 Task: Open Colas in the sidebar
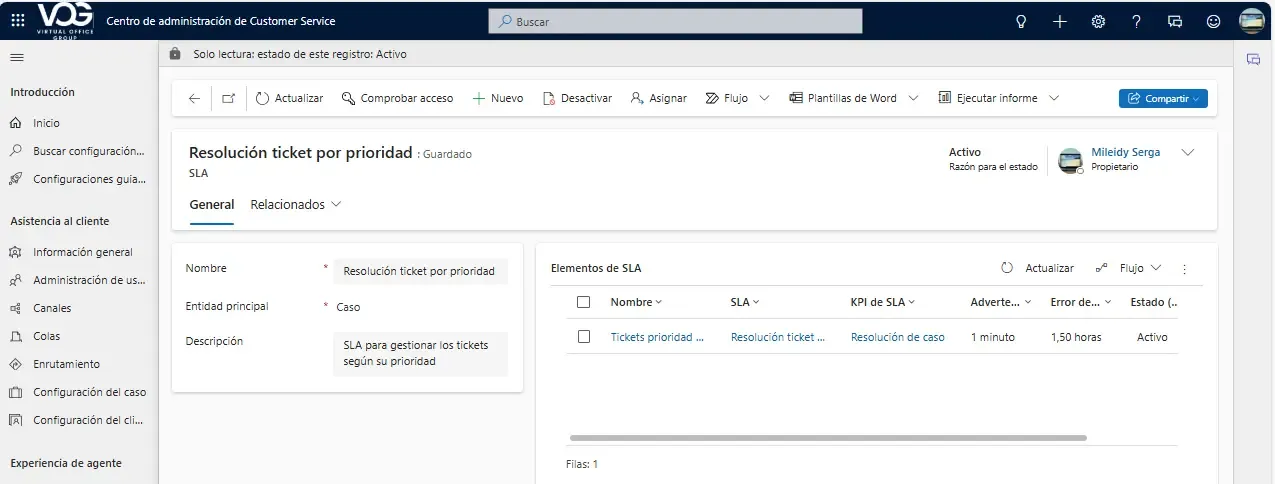[47, 336]
